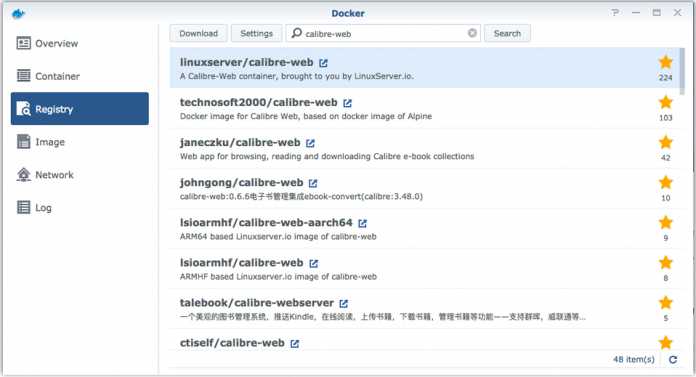
Task: Open the Overview section
Action: 80,43
